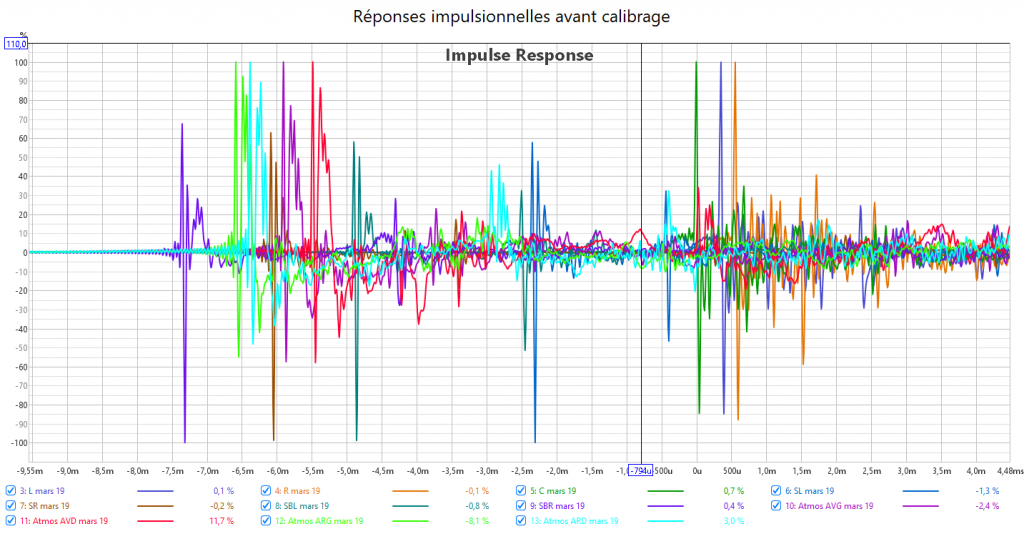Hide the '8: SBL mars 19' measurement
This screenshot has height=544, width=1024.
(266, 506)
